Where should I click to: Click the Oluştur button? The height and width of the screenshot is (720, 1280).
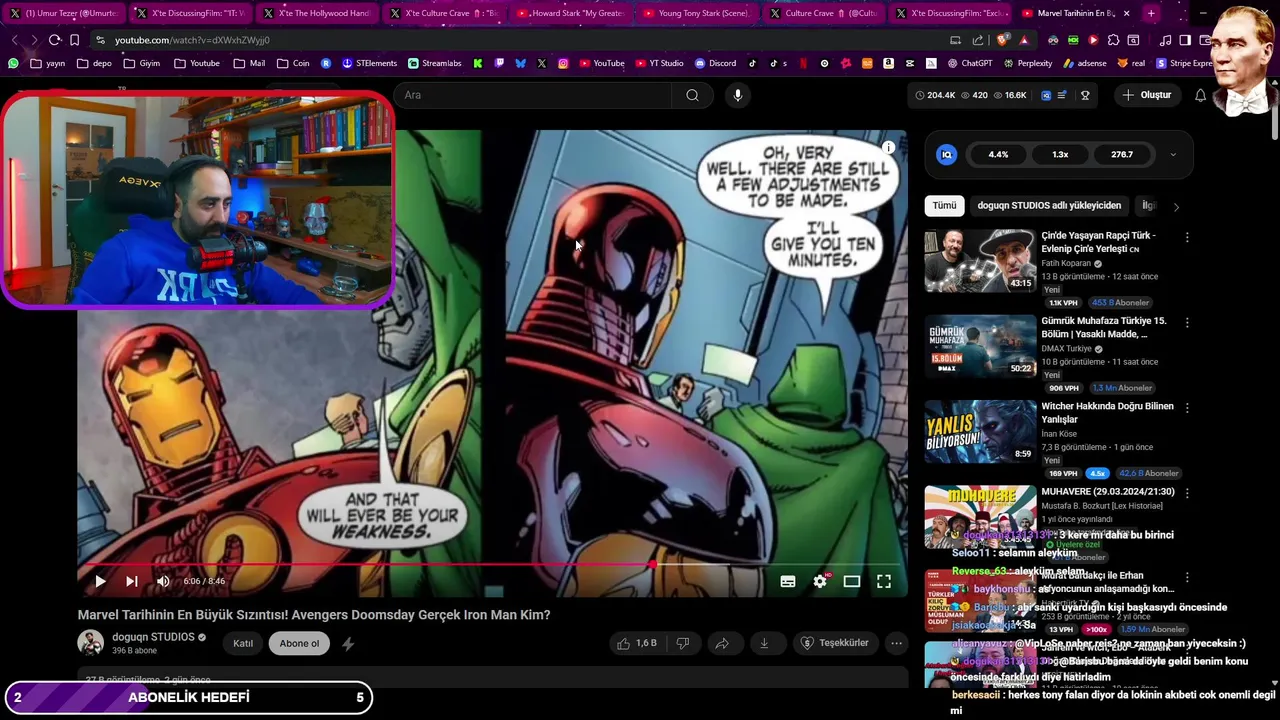point(1146,95)
